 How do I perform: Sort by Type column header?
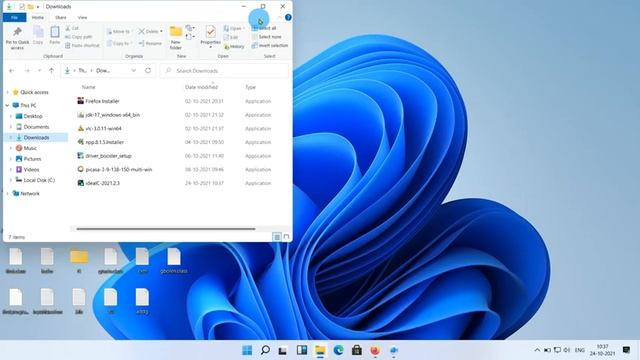(x=251, y=87)
